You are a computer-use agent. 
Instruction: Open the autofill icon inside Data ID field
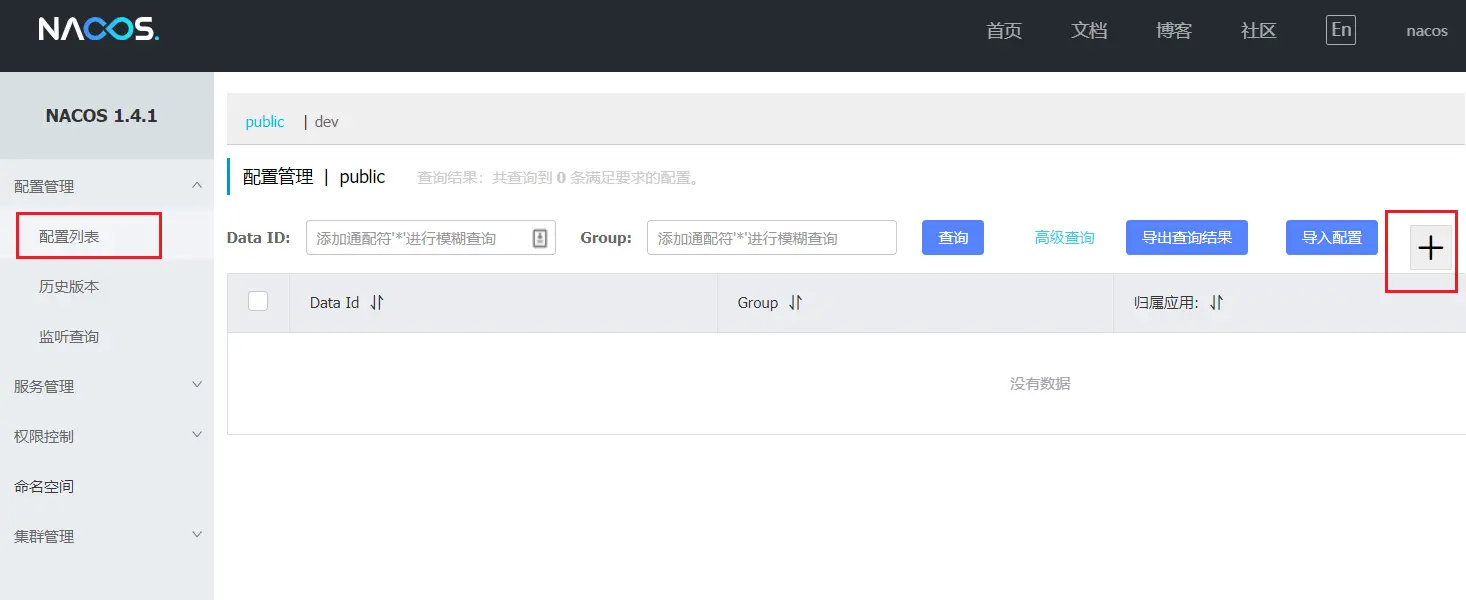click(x=541, y=237)
